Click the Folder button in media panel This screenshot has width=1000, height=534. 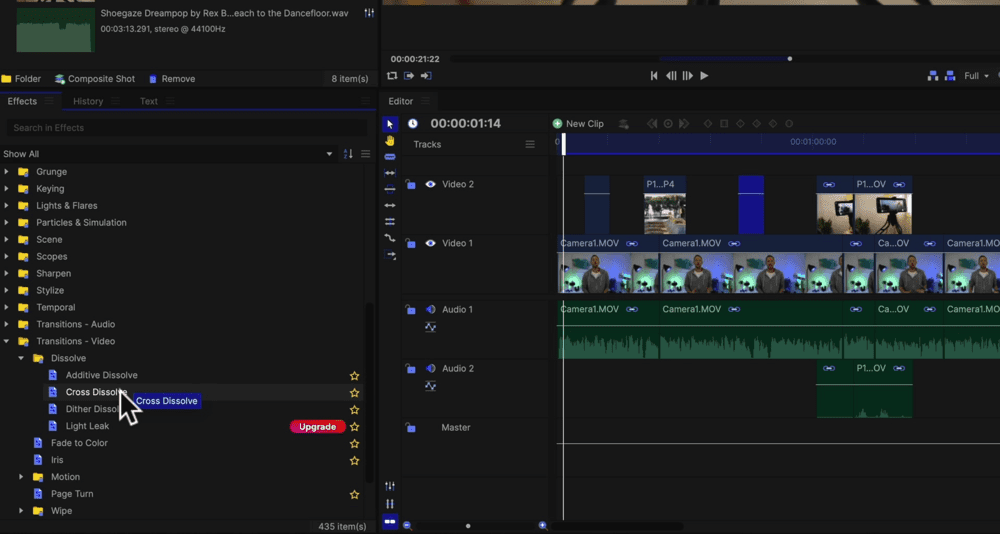[21, 79]
